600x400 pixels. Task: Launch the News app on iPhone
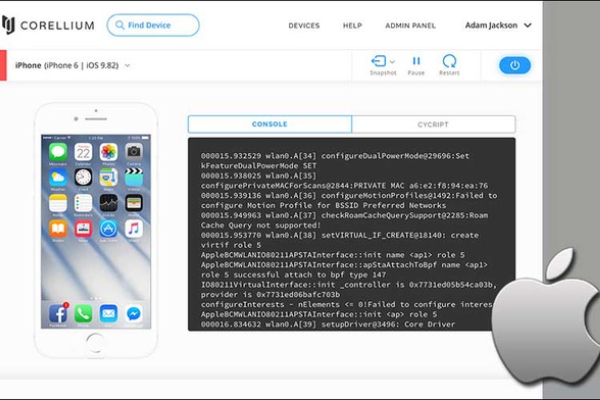pos(83,229)
